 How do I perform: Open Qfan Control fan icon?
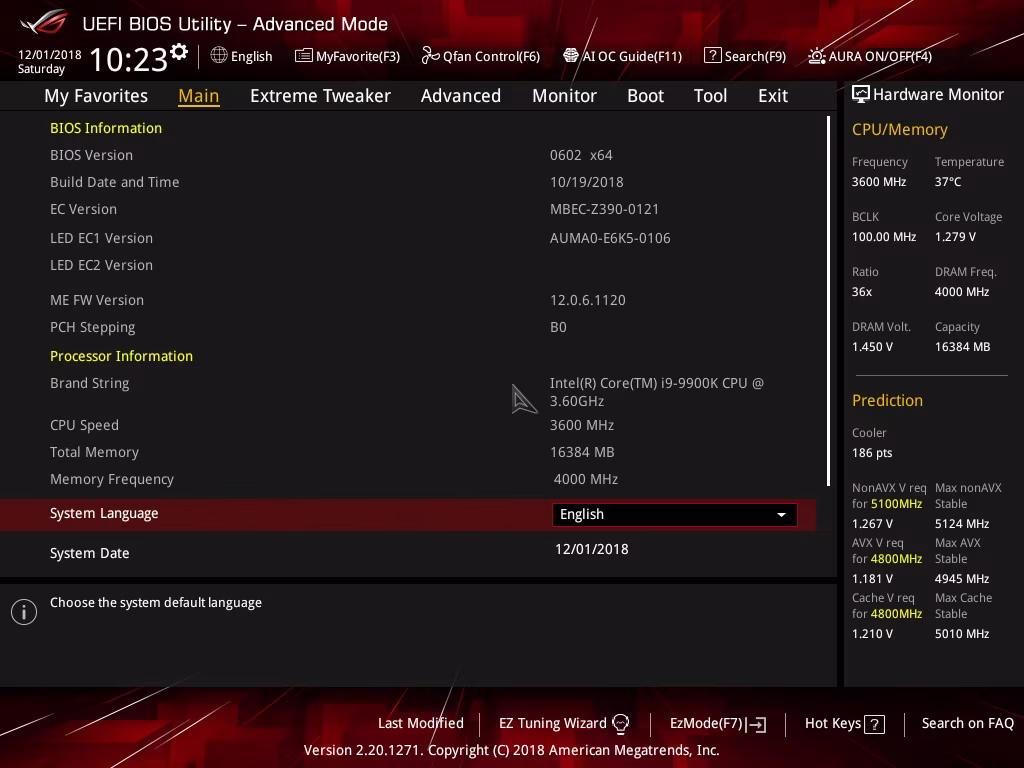point(430,56)
